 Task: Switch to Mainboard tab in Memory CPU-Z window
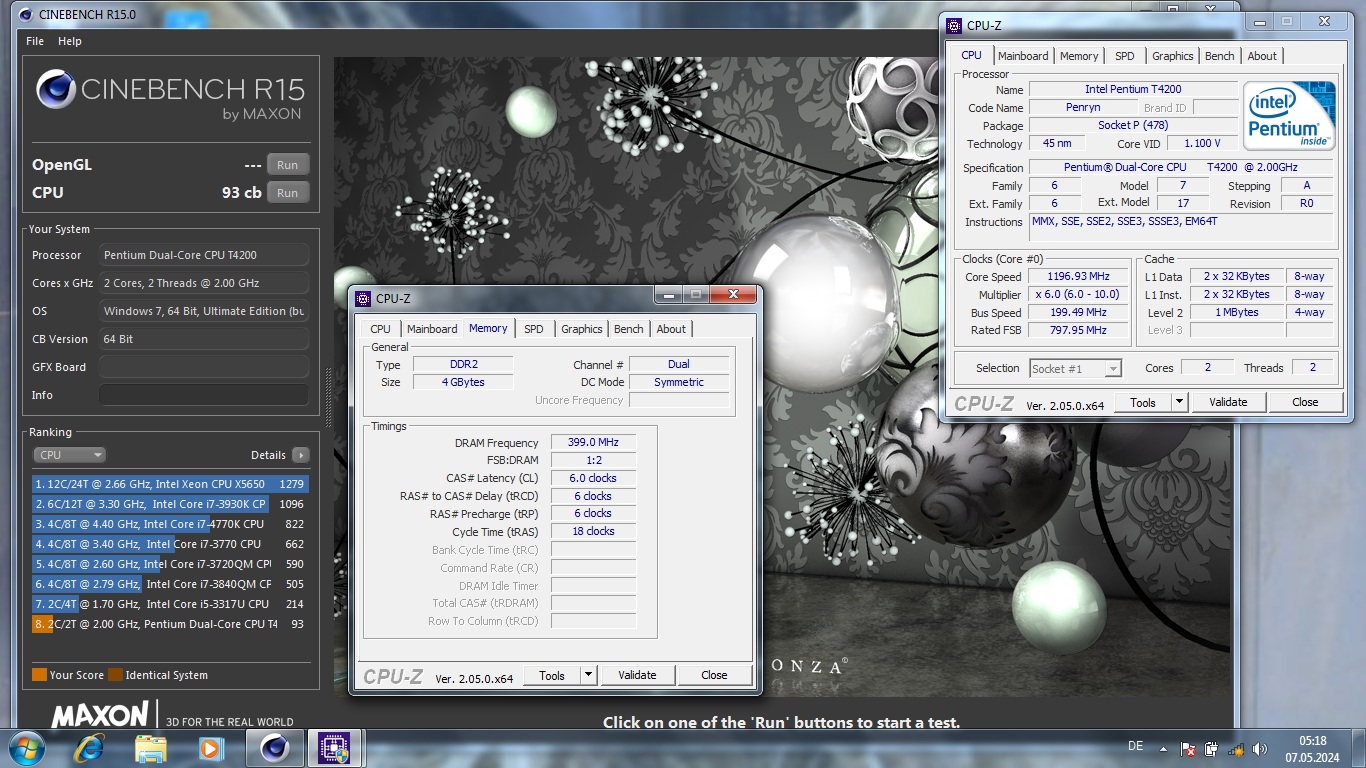(432, 329)
